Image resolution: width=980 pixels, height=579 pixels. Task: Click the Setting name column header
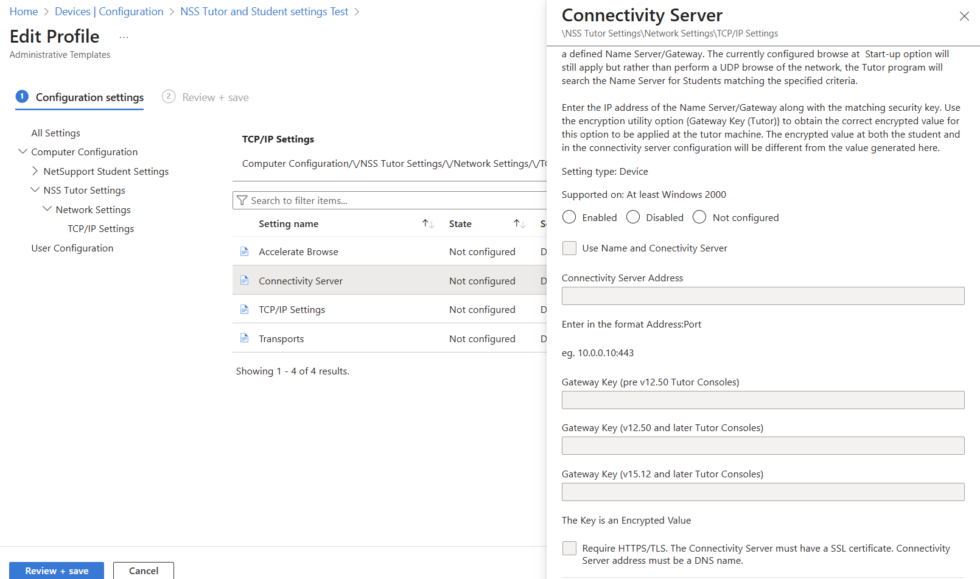coord(288,223)
